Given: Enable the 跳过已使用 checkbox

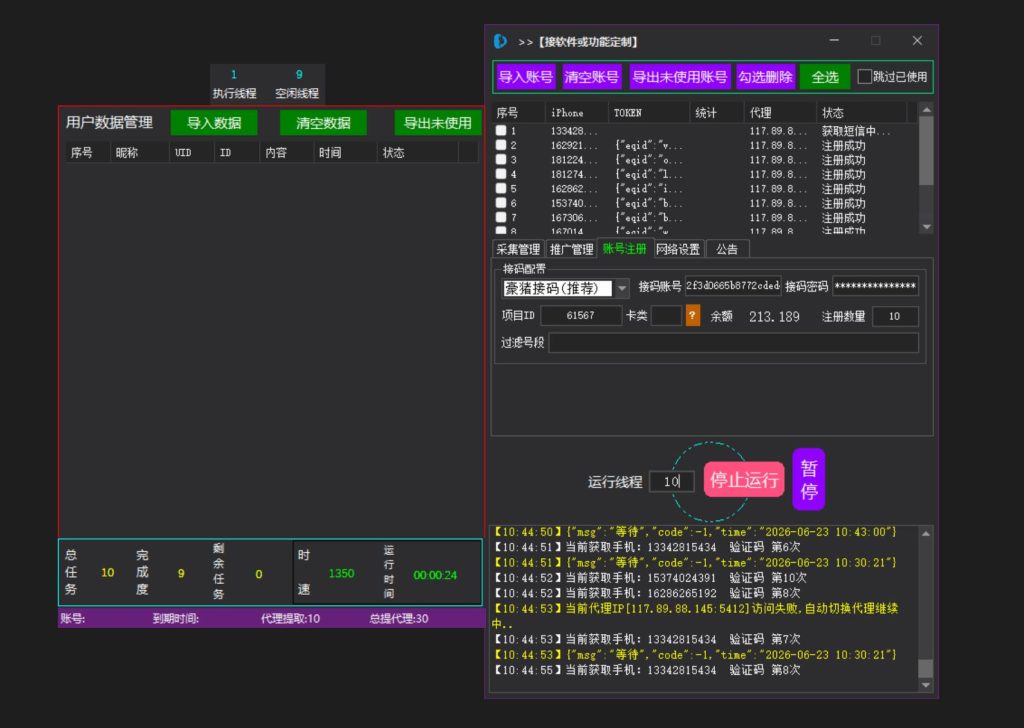Looking at the screenshot, I should 864,76.
